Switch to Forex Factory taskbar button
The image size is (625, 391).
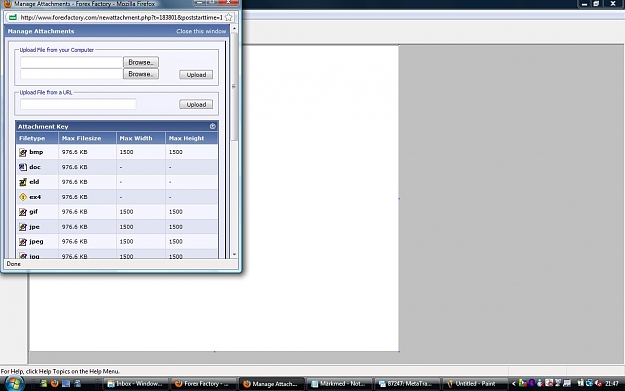coord(204,383)
